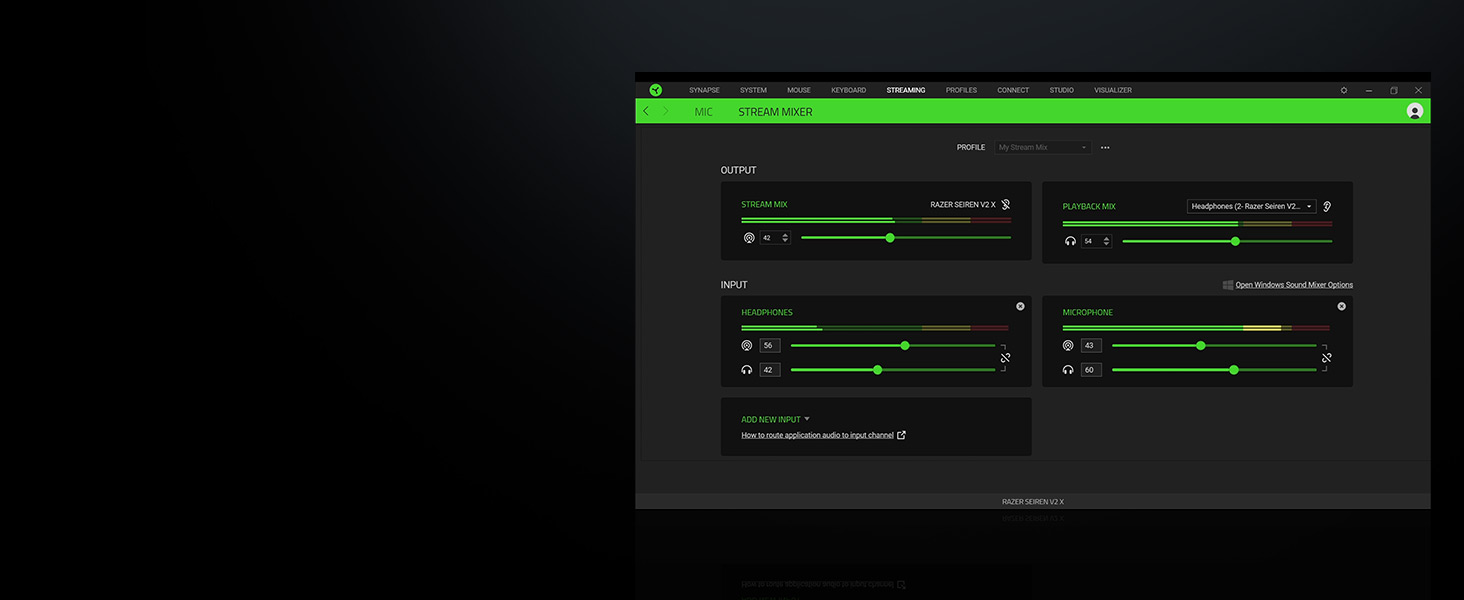
Task: Select the STREAM MIXER sub-tab
Action: (775, 112)
